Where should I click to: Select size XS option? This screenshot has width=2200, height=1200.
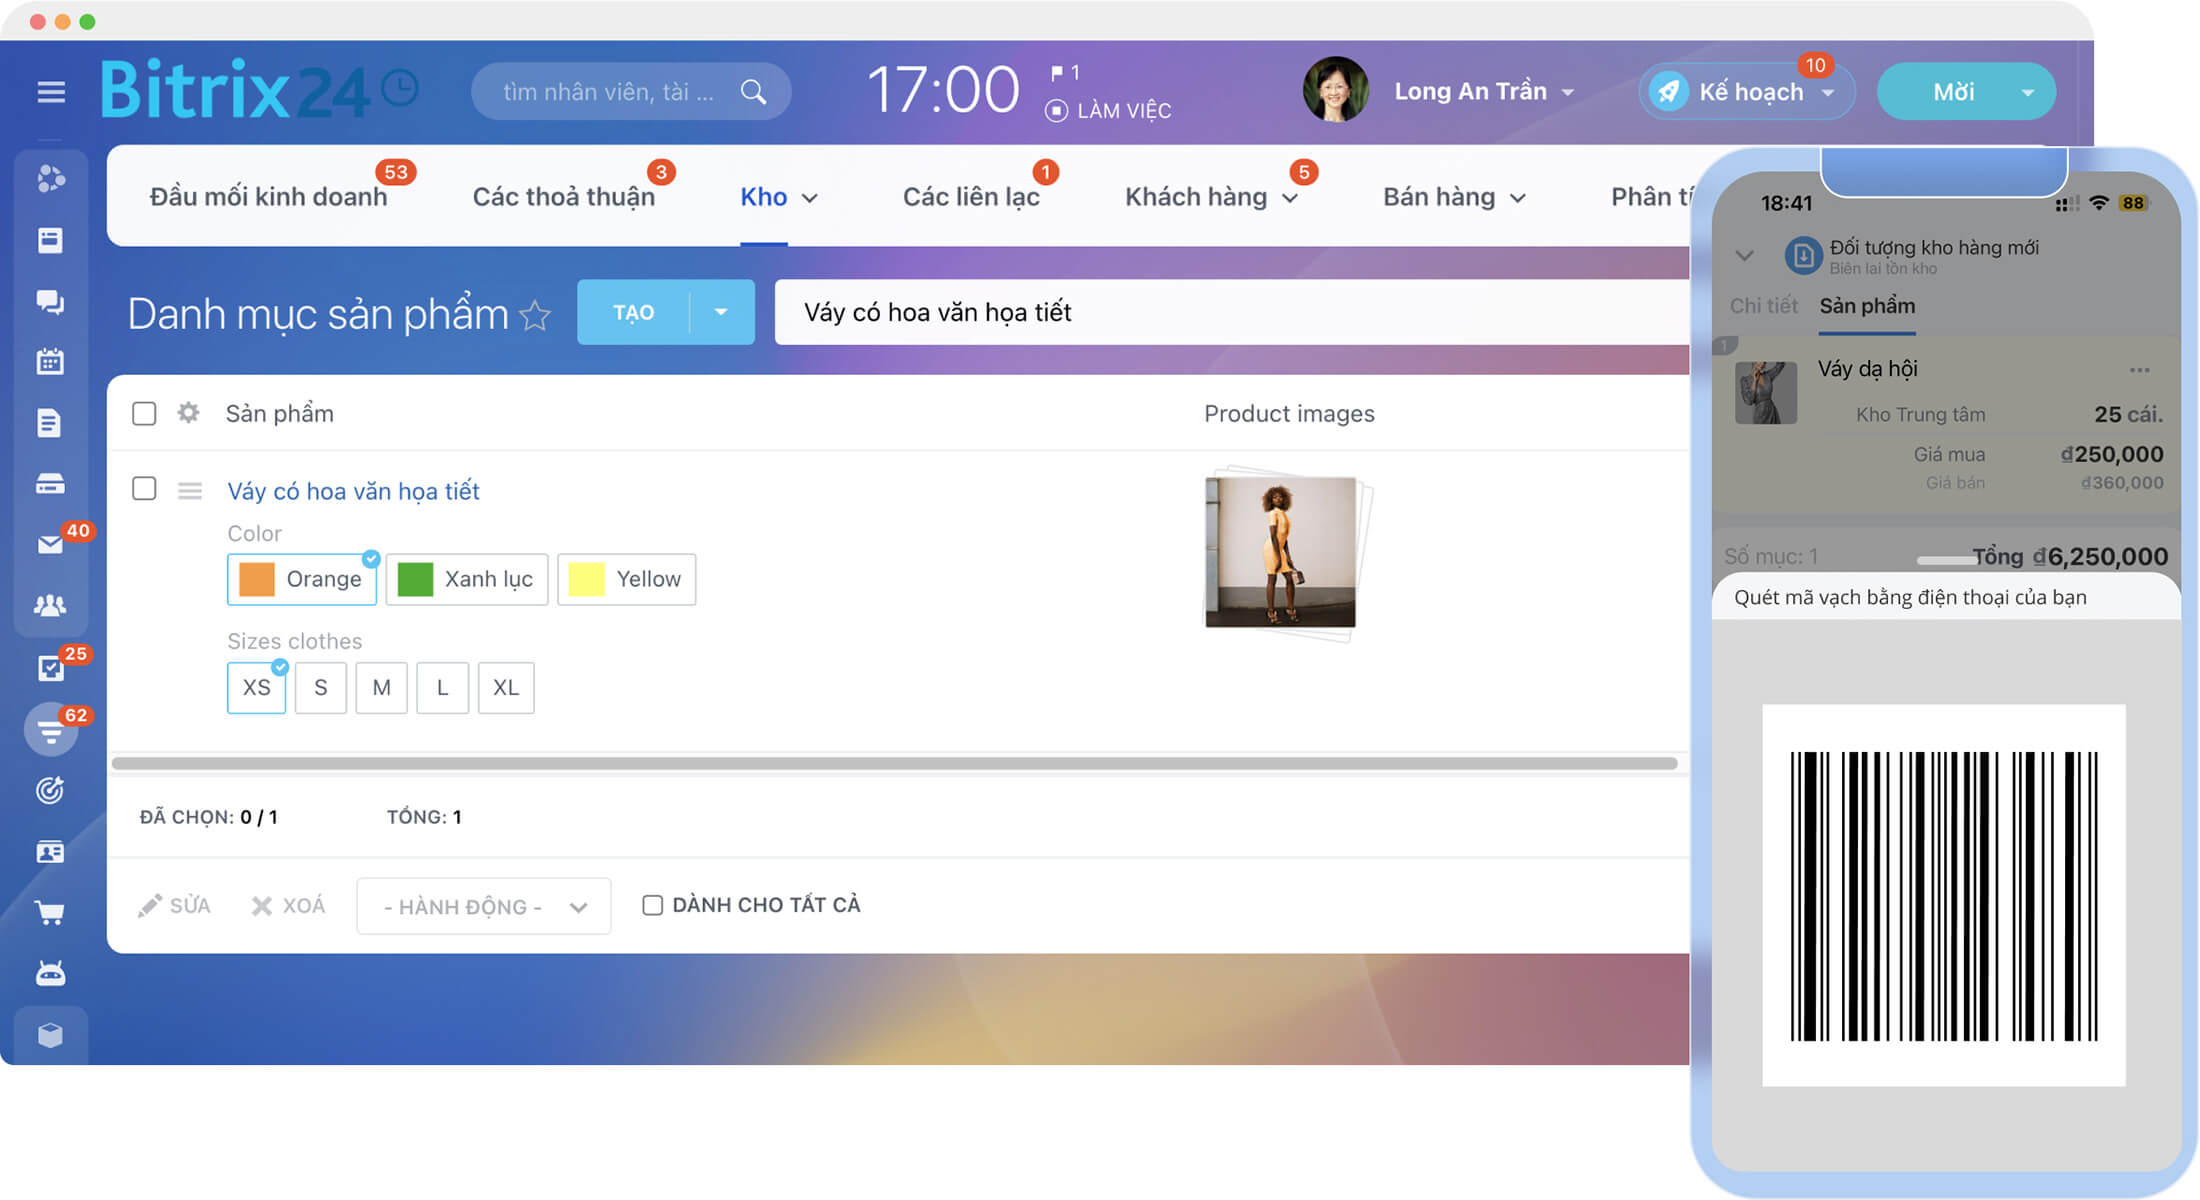(x=256, y=687)
